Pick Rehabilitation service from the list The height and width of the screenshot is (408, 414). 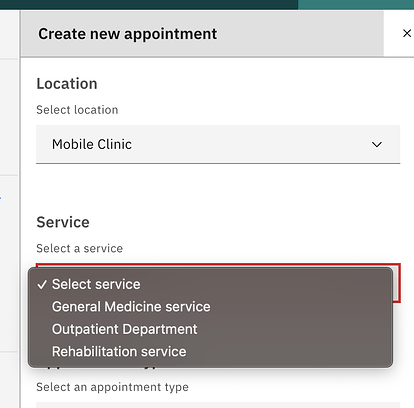[119, 351]
